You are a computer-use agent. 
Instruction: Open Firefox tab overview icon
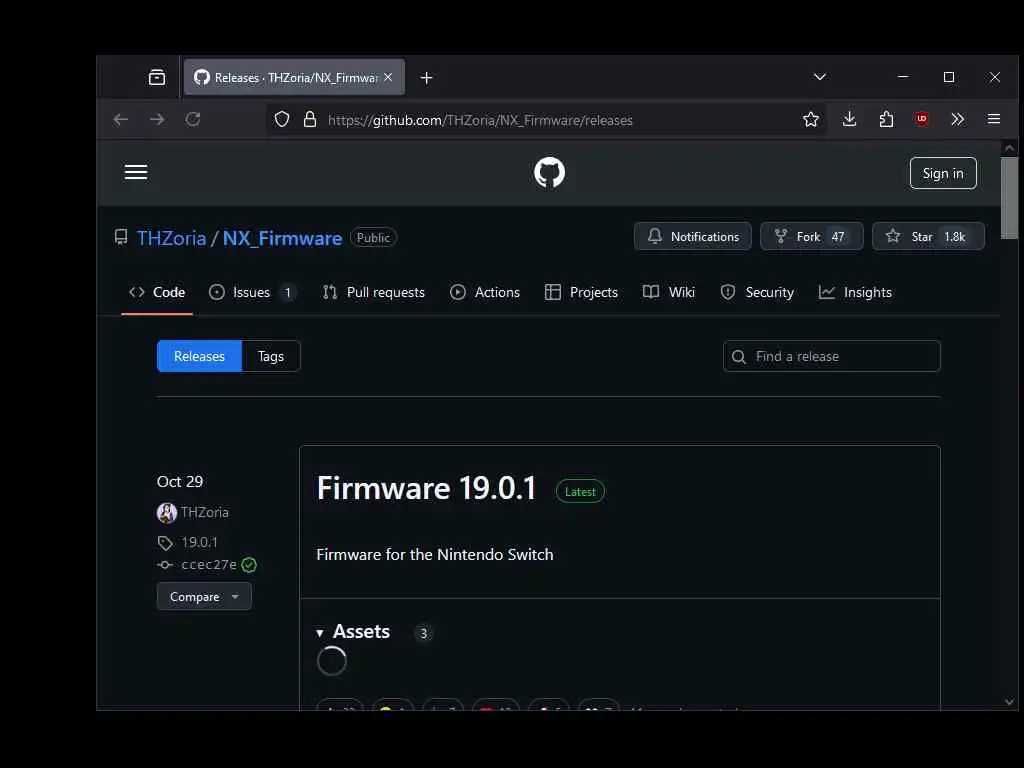[157, 78]
